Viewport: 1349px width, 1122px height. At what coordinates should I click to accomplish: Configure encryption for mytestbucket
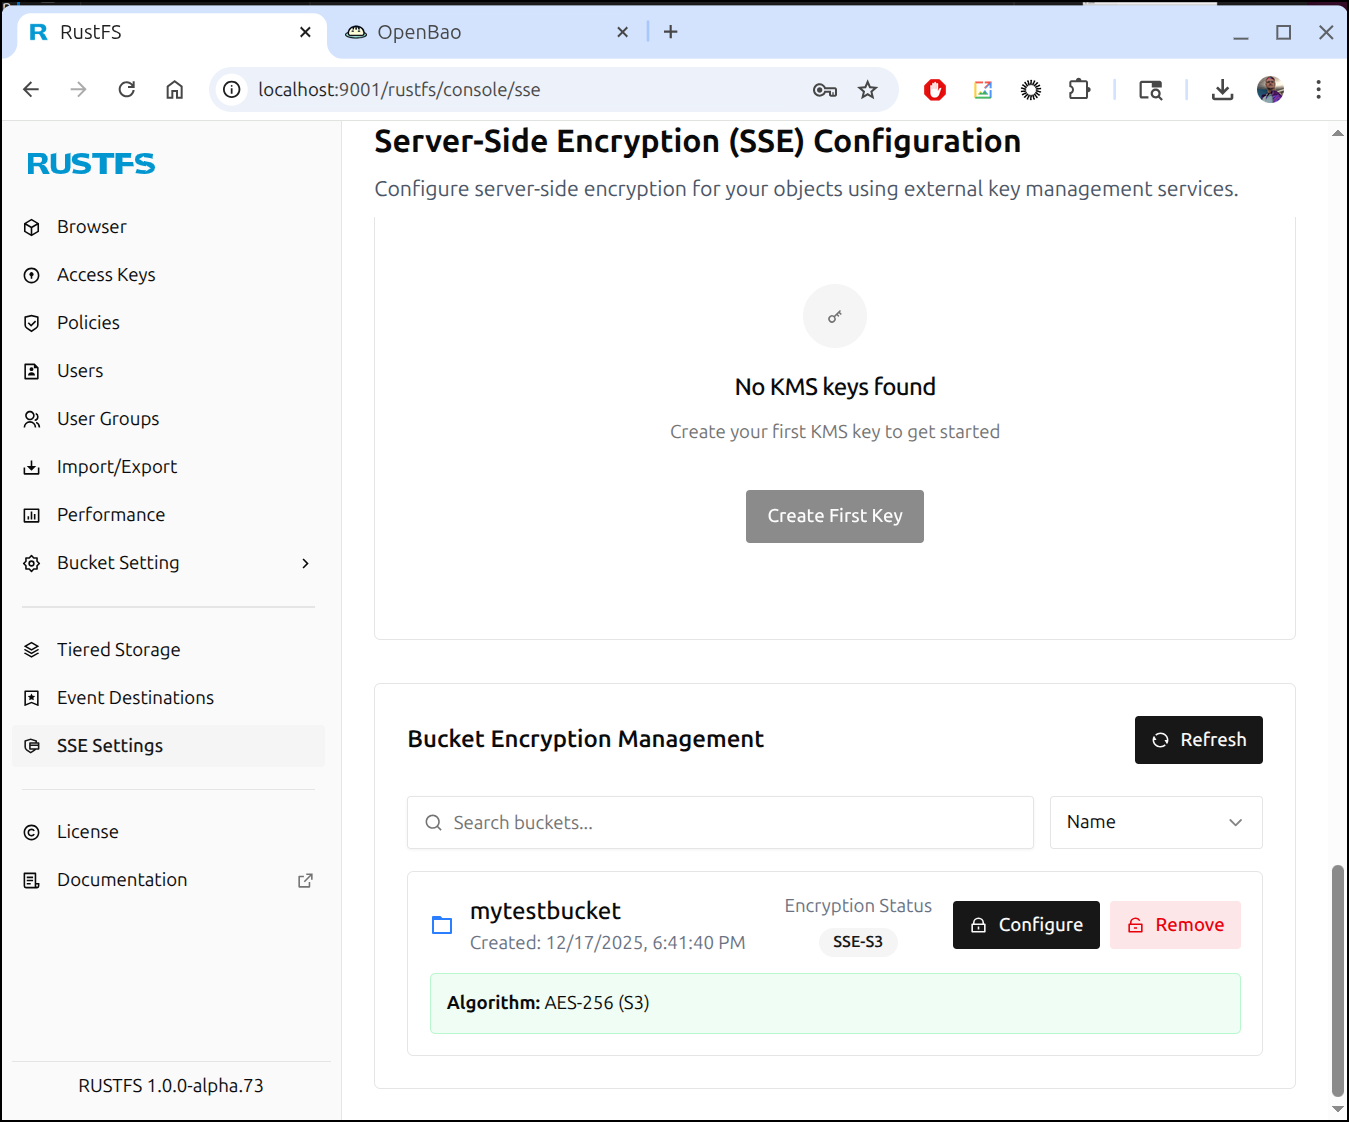[x=1025, y=925]
